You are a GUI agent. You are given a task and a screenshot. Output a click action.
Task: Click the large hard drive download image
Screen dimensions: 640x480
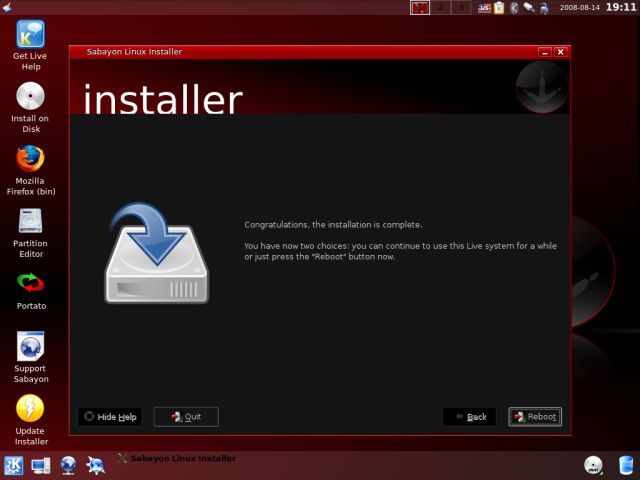coord(157,253)
